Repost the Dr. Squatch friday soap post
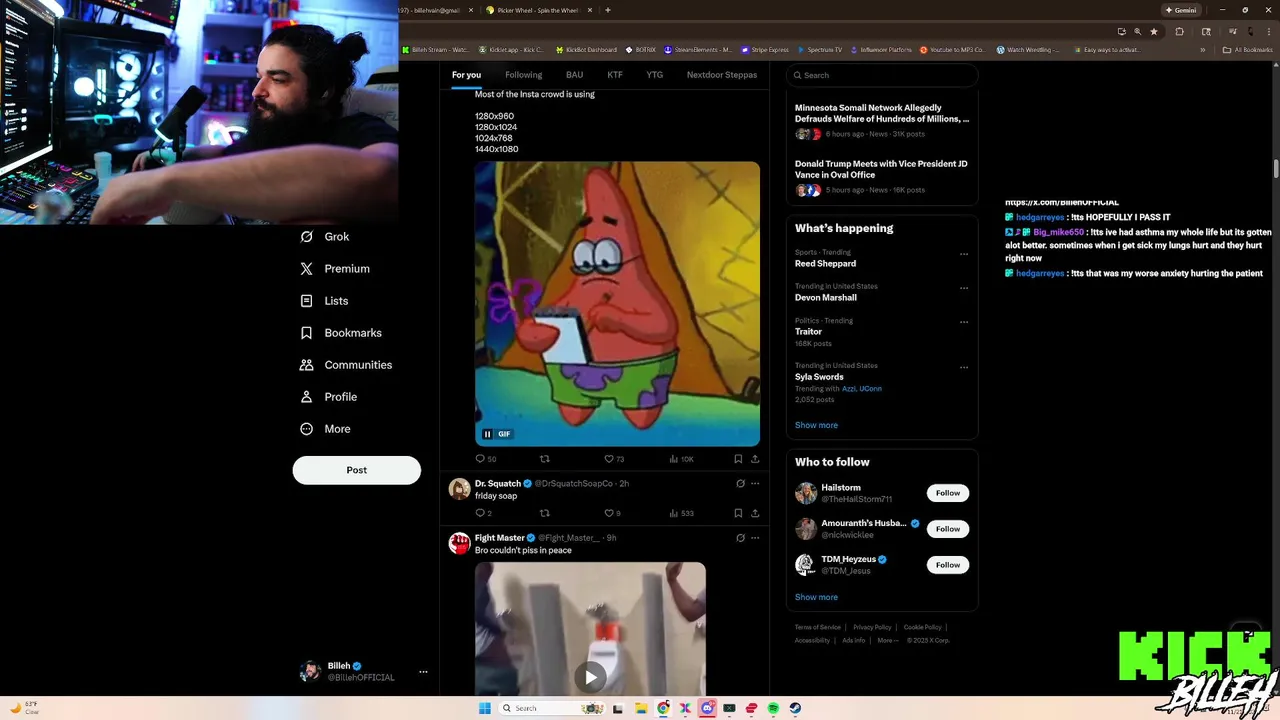Image resolution: width=1280 pixels, height=720 pixels. 545,513
